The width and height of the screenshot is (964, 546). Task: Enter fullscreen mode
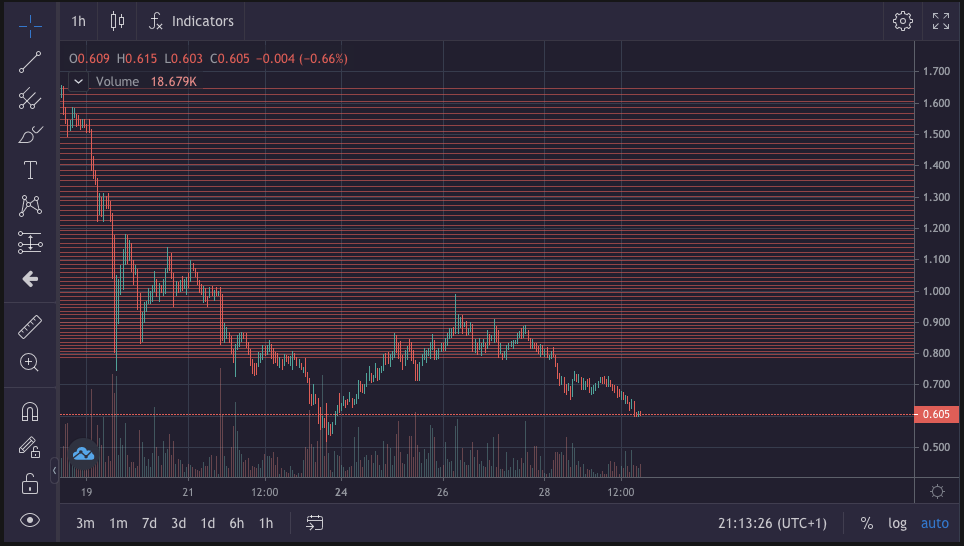point(941,21)
